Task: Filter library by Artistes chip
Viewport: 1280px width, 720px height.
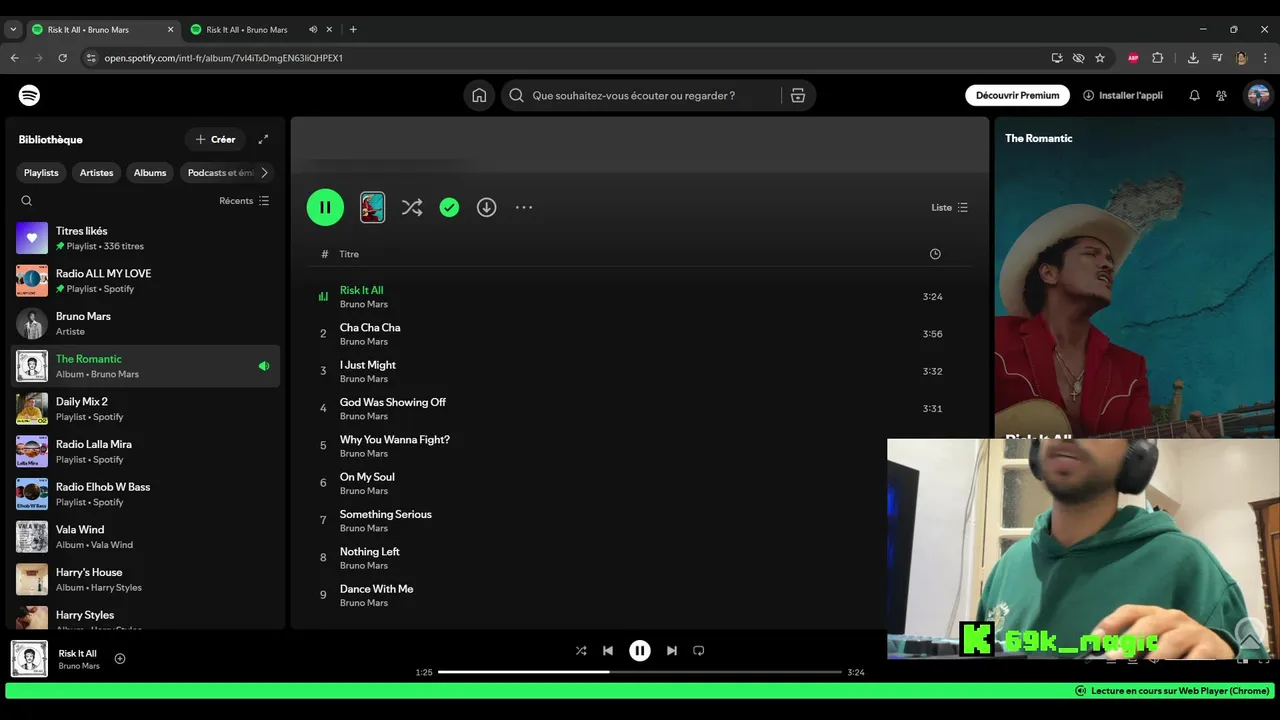Action: pos(96,173)
